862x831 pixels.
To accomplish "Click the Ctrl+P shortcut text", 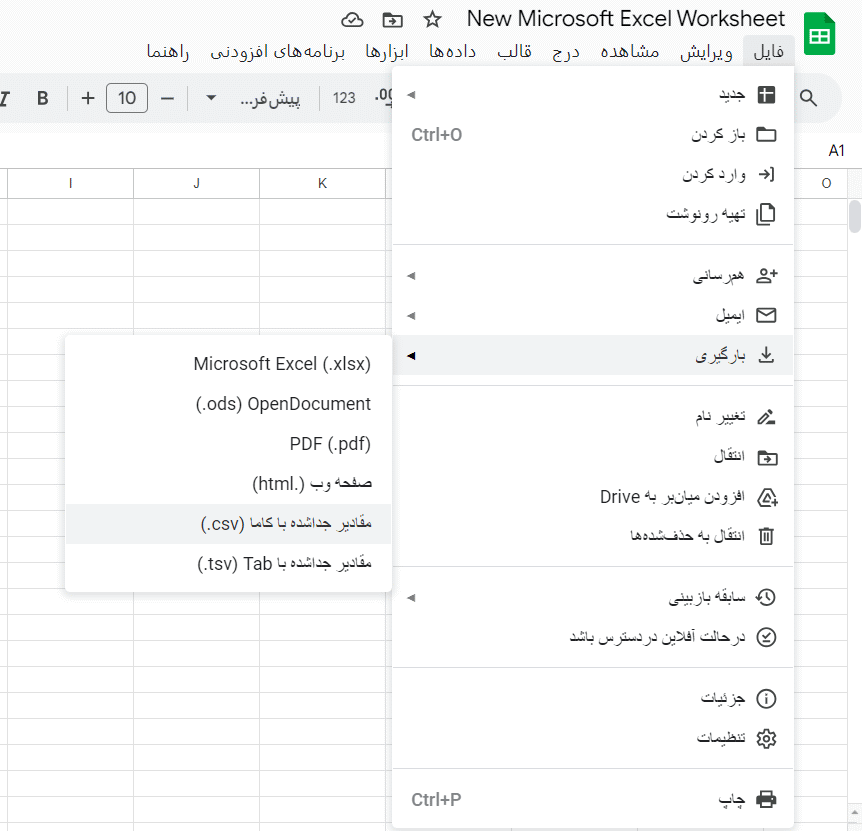I will coord(436,800).
